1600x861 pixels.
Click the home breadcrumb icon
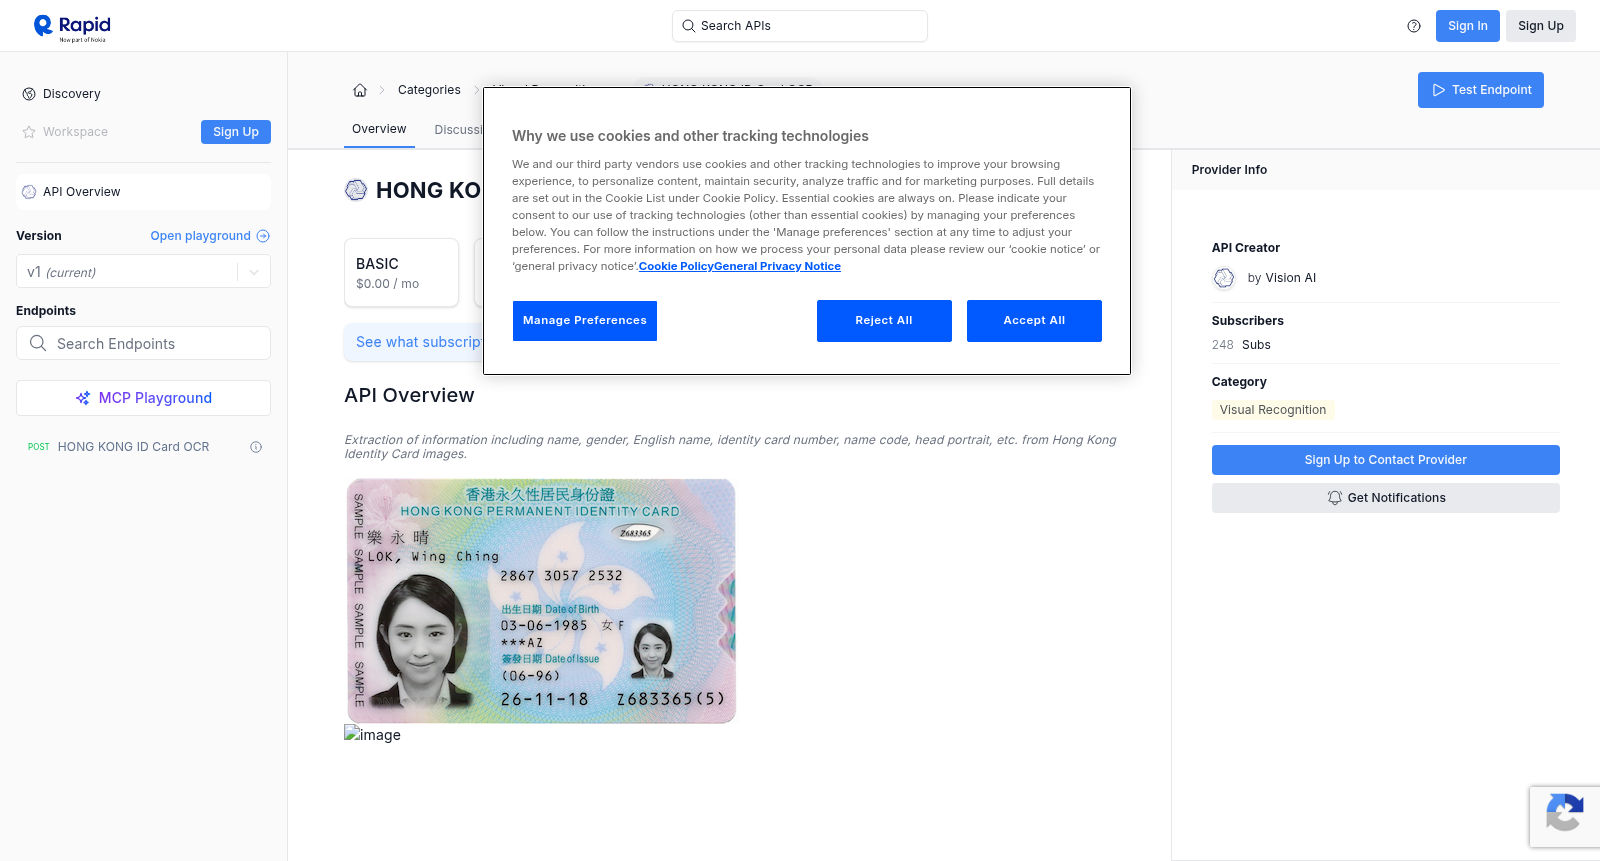(360, 90)
